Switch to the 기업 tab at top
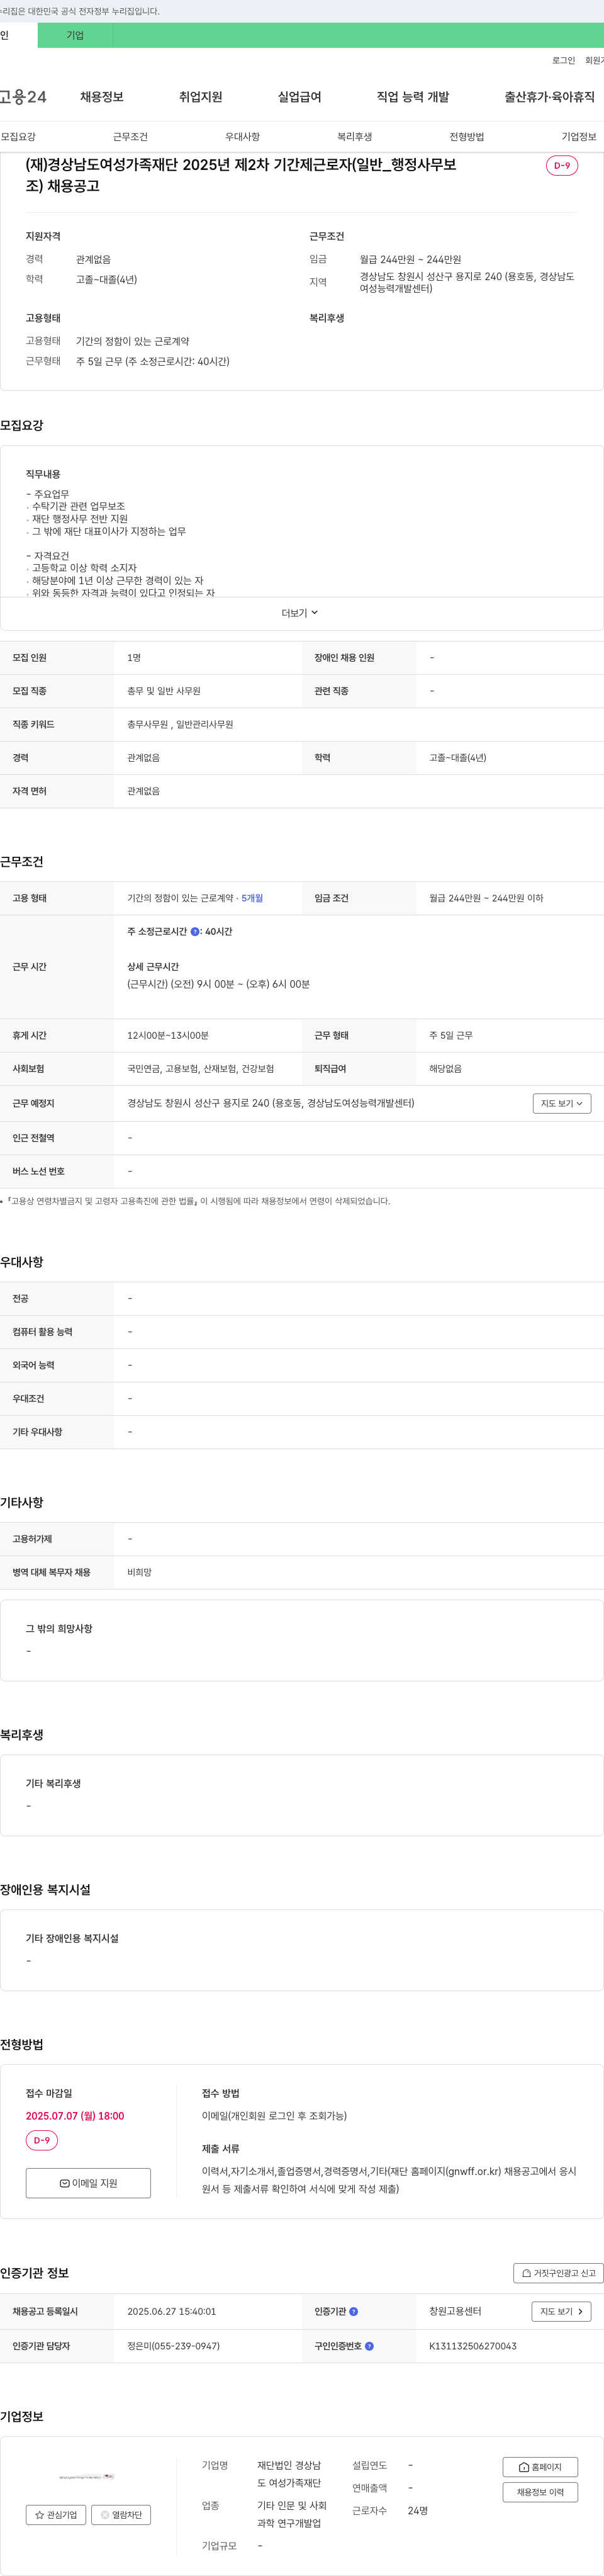The image size is (604, 2576). tap(75, 35)
